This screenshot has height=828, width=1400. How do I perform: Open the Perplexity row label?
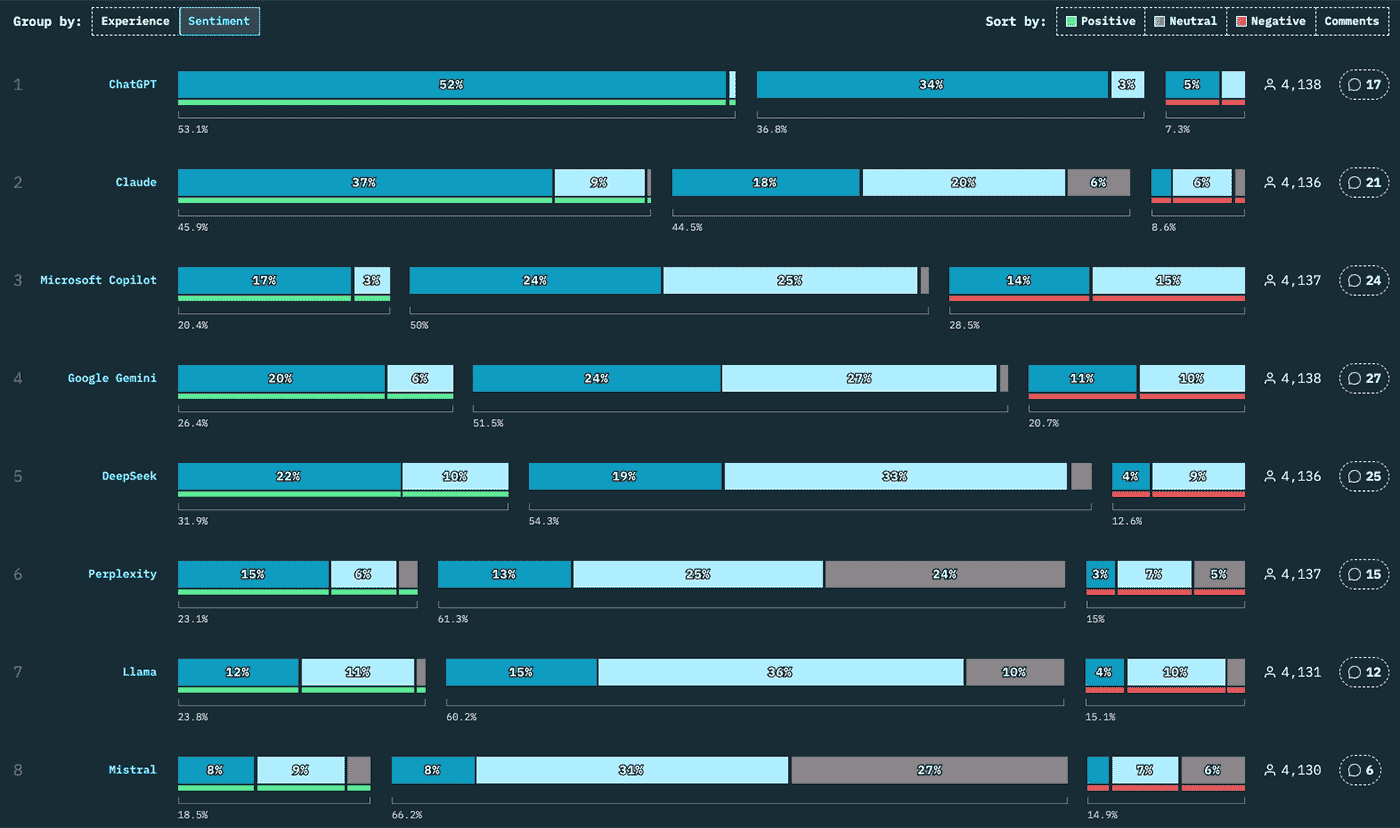click(122, 574)
